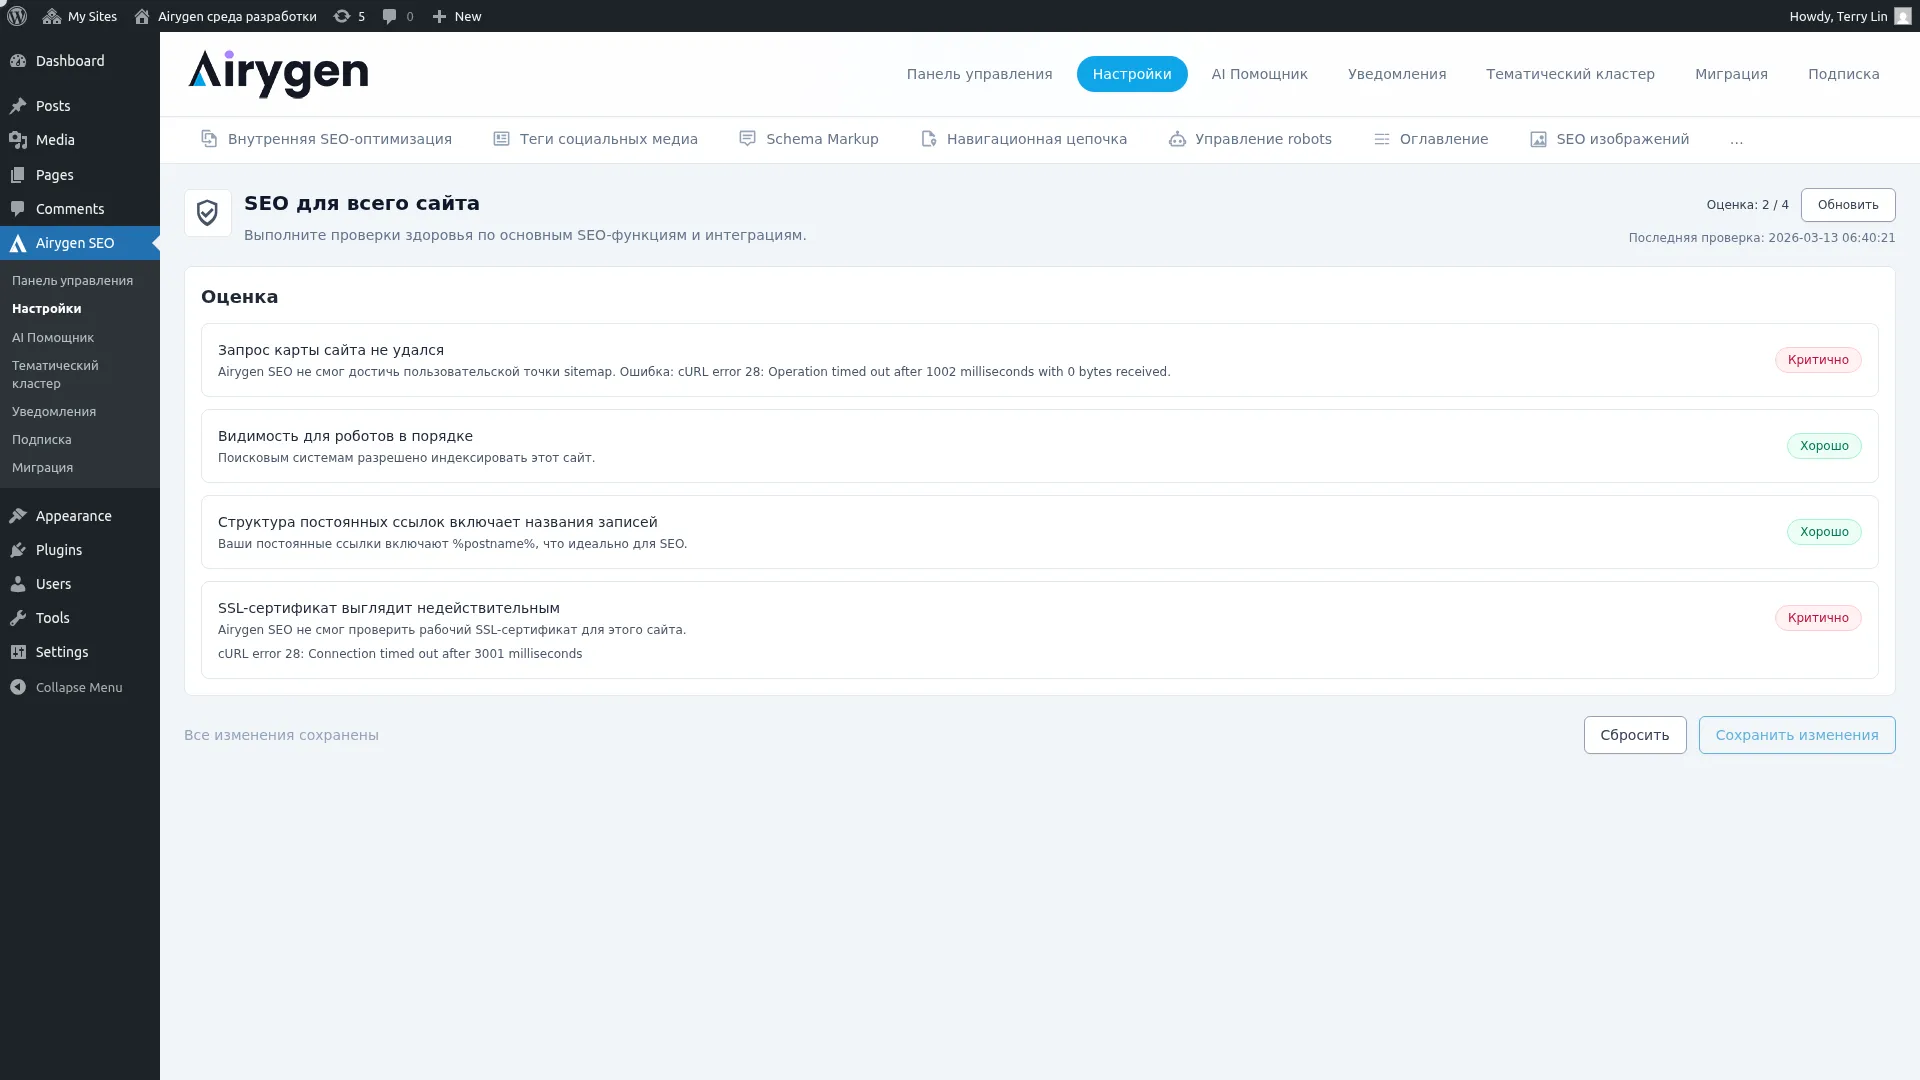Image resolution: width=1920 pixels, height=1080 pixels.
Task: Click the Критично badge on the sitemap row
Action: click(1818, 360)
